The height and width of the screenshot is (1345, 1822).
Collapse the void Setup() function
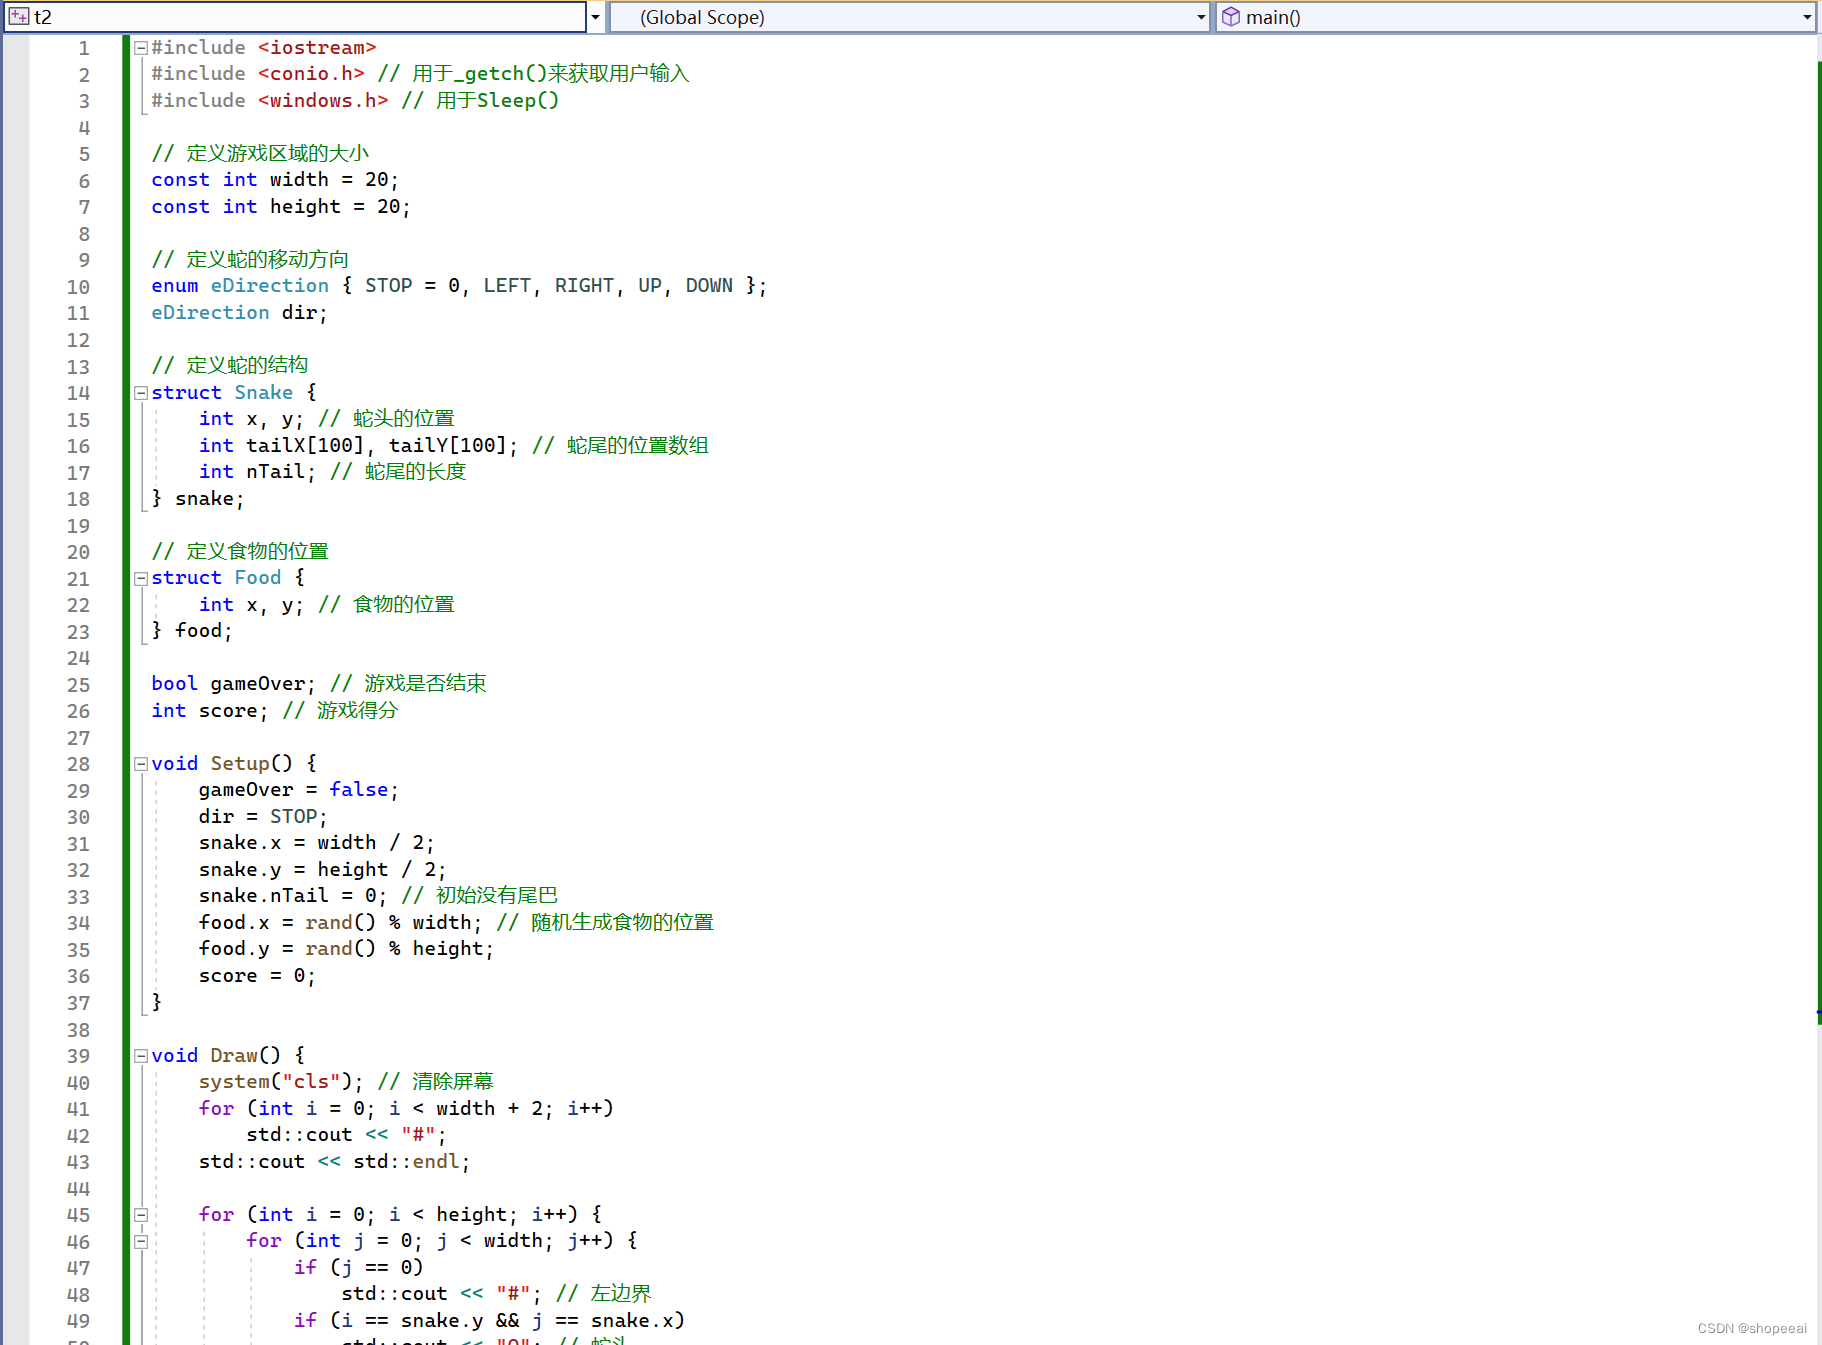[x=141, y=764]
